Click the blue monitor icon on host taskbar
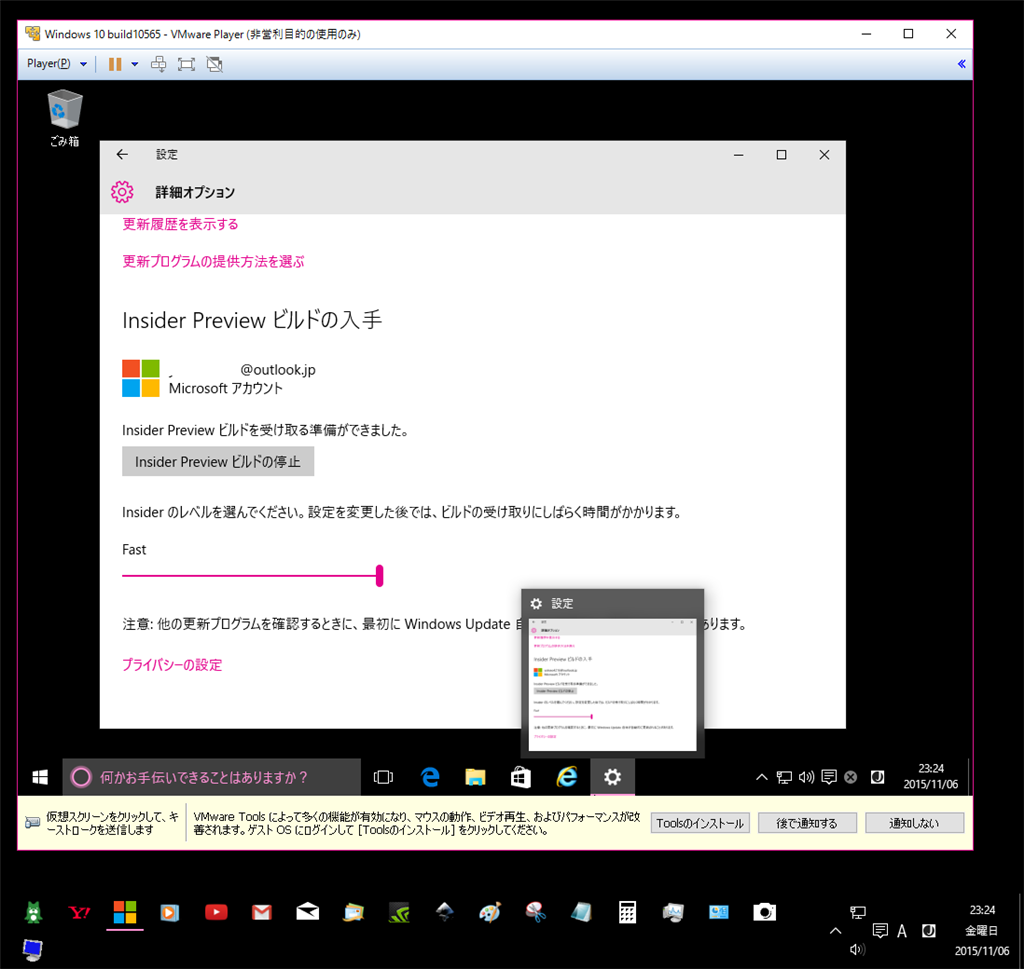The image size is (1024, 969). click(x=32, y=949)
